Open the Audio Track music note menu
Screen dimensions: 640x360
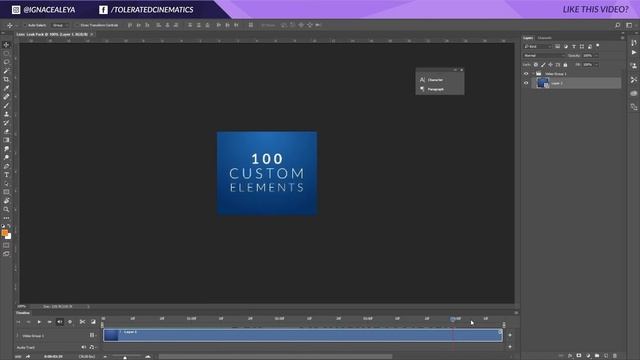coord(92,347)
